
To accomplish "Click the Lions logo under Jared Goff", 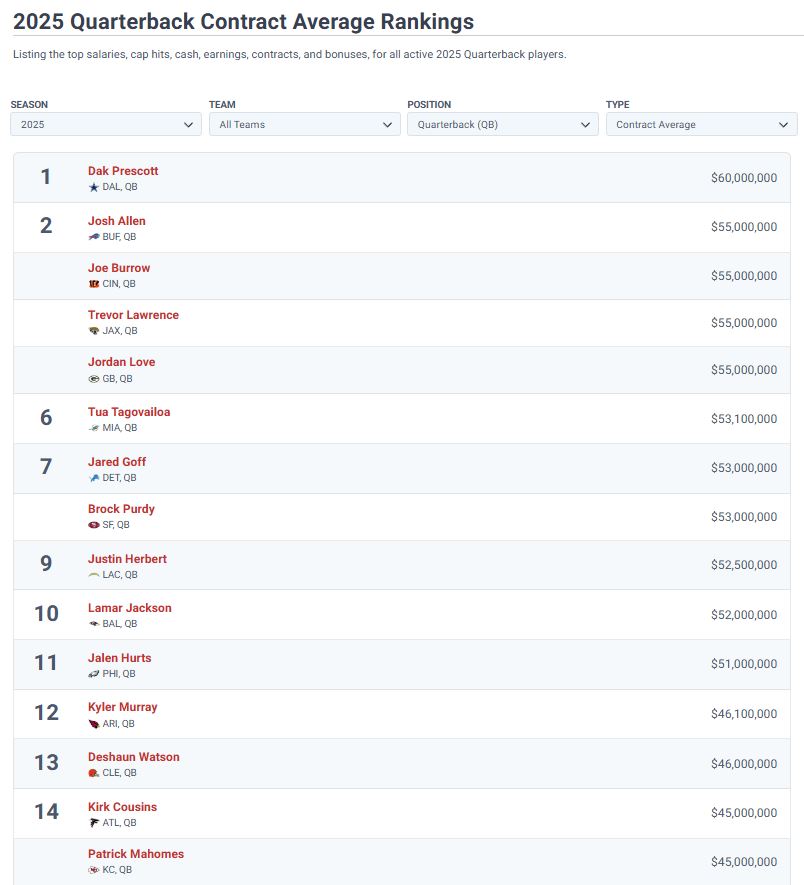I will pos(94,478).
